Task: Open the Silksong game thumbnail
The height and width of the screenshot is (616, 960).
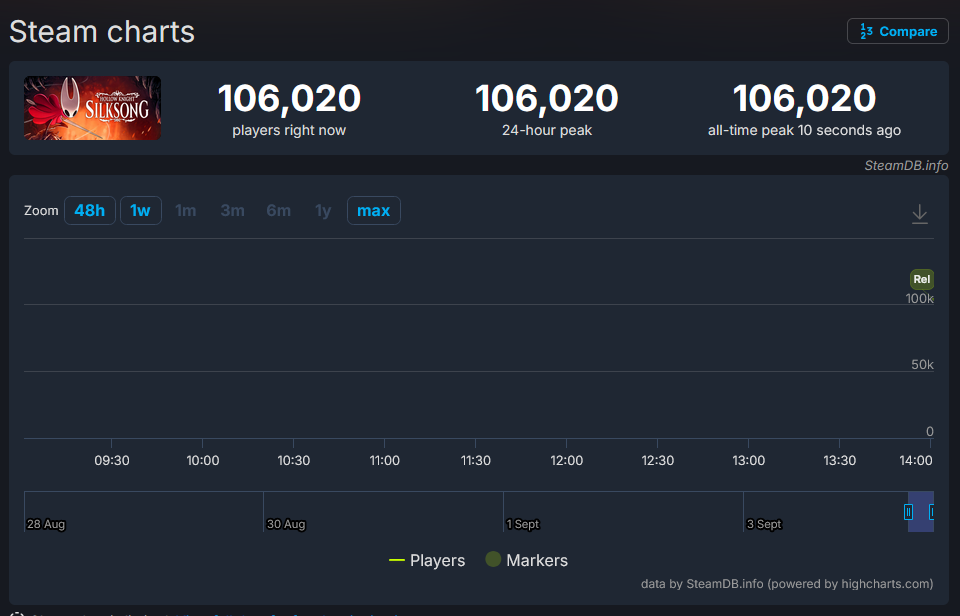Action: click(x=92, y=108)
